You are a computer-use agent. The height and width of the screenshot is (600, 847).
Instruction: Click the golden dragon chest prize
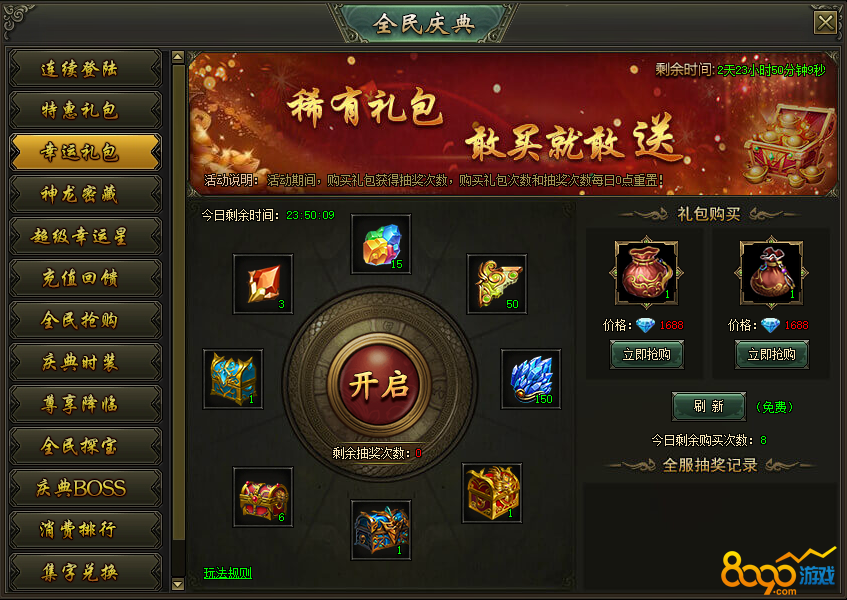[492, 493]
